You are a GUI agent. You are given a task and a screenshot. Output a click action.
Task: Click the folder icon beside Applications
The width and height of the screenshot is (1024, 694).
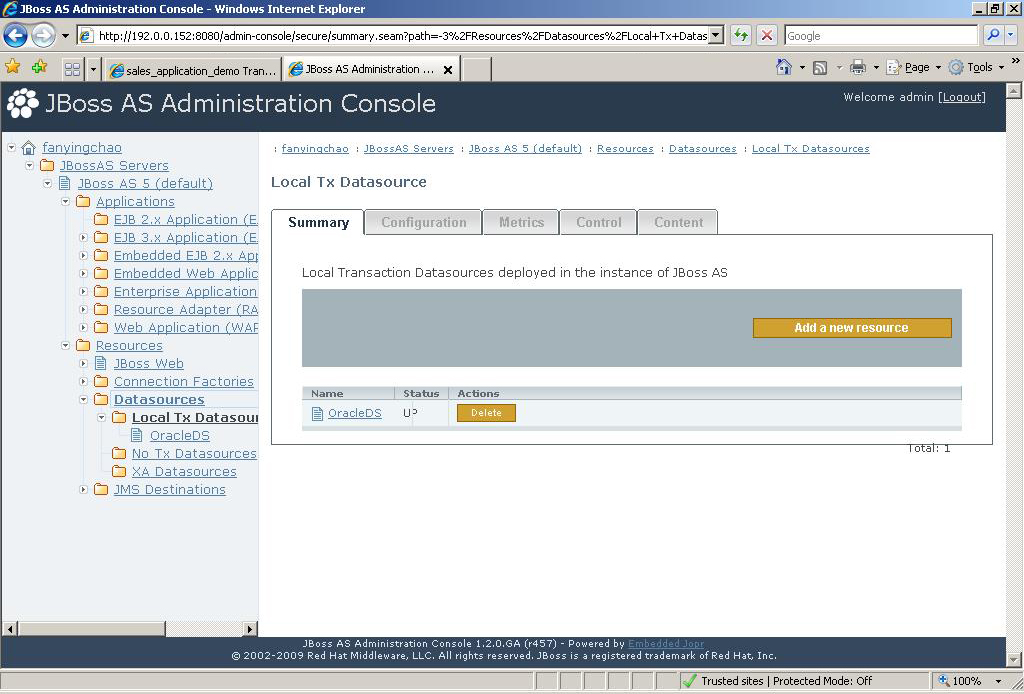83,201
